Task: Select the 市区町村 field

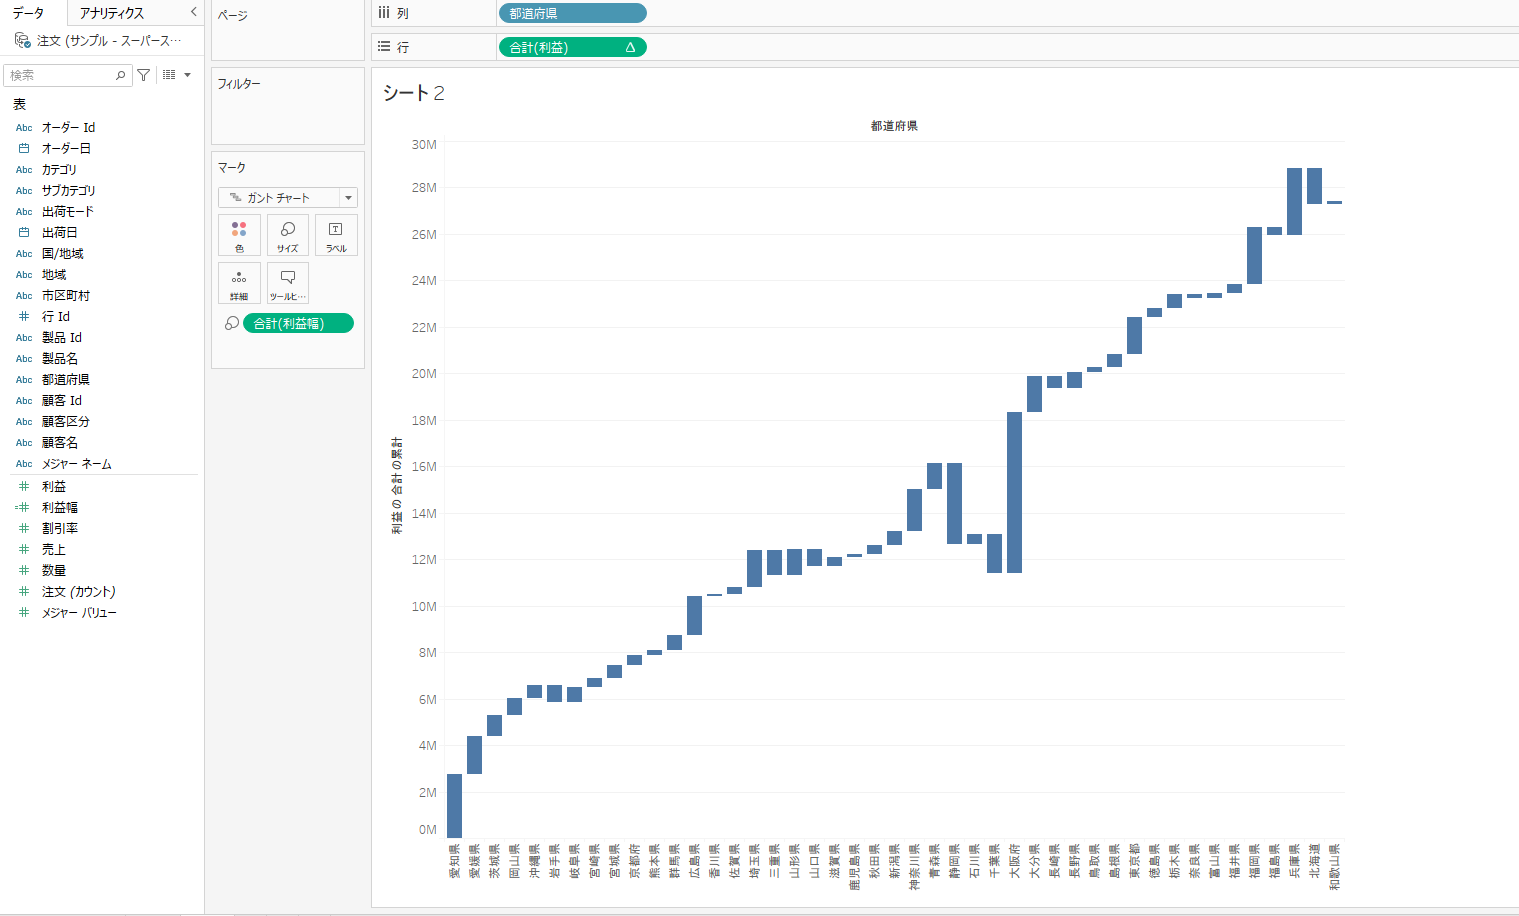Action: tap(66, 295)
